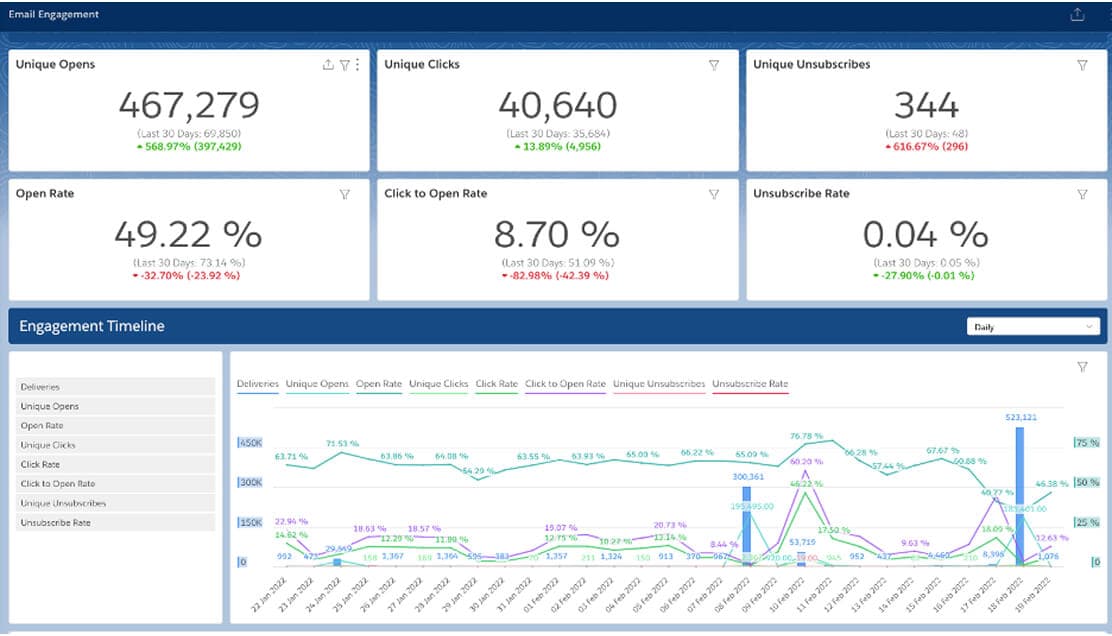Open the filter on Unique Opens card
This screenshot has height=636, width=1112.
[345, 65]
